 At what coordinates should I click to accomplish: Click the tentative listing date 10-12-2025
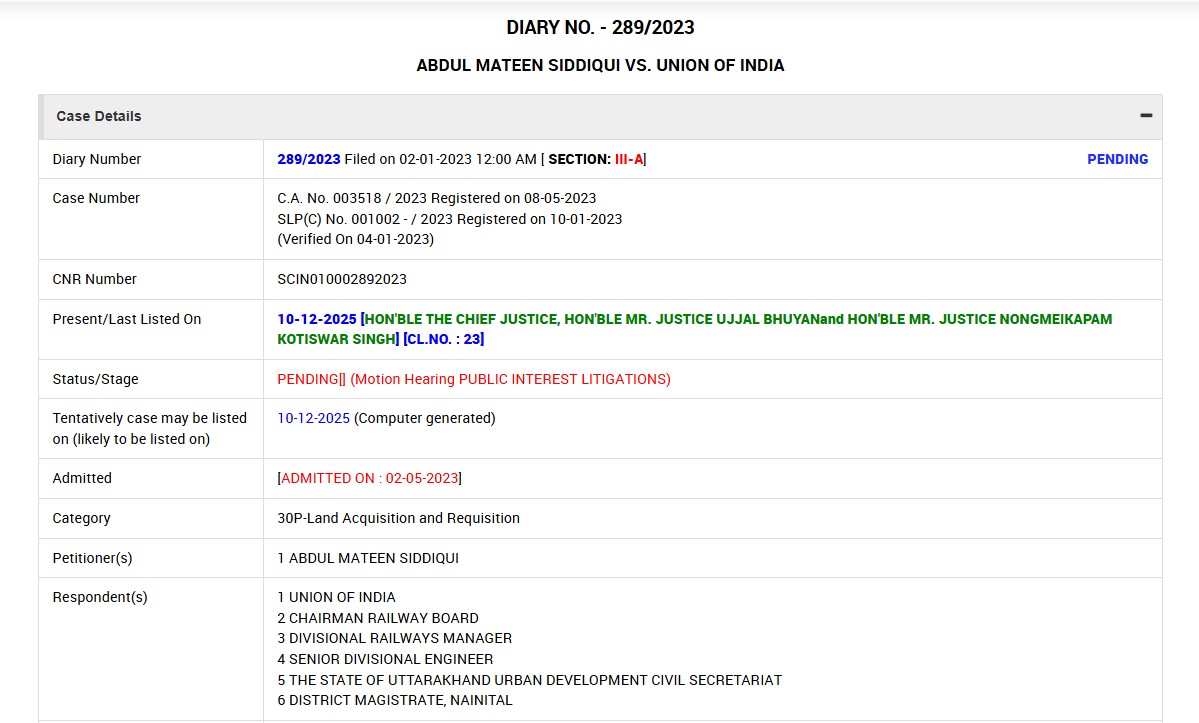click(313, 418)
